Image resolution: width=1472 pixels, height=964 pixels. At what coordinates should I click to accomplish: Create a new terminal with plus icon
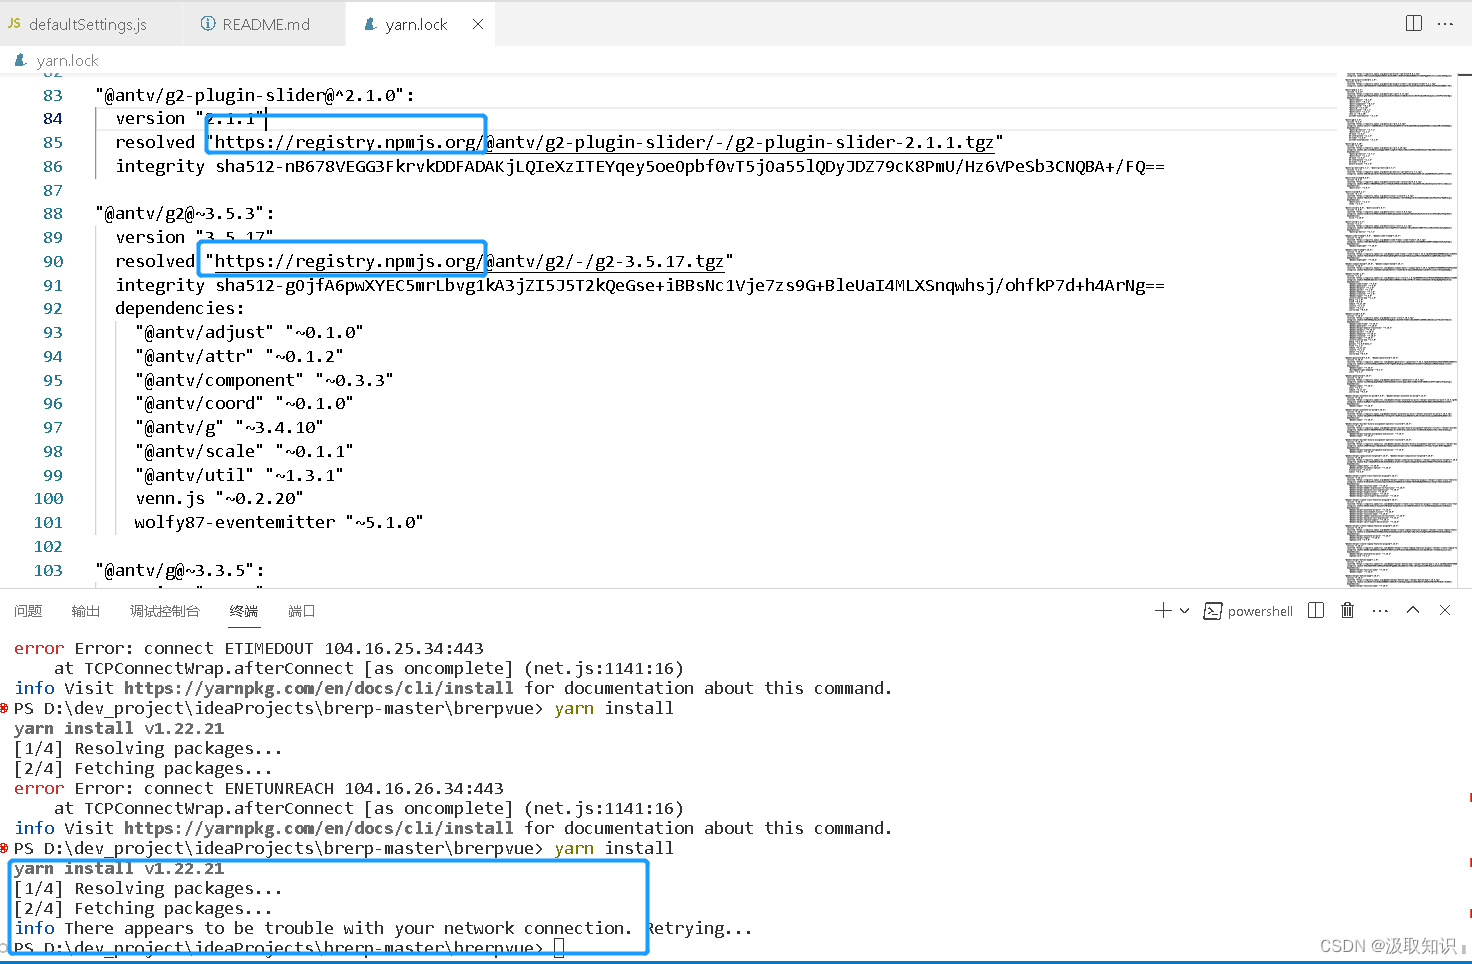coord(1163,610)
